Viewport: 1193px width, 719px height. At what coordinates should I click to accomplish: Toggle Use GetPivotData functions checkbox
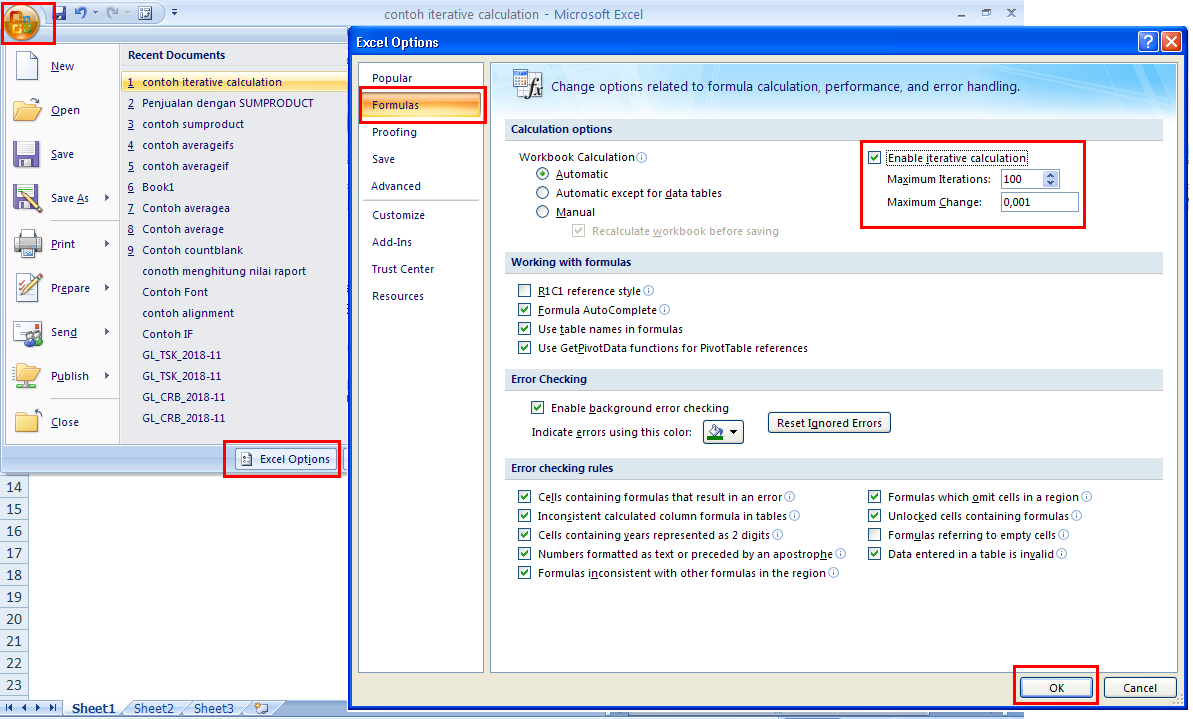click(x=524, y=348)
